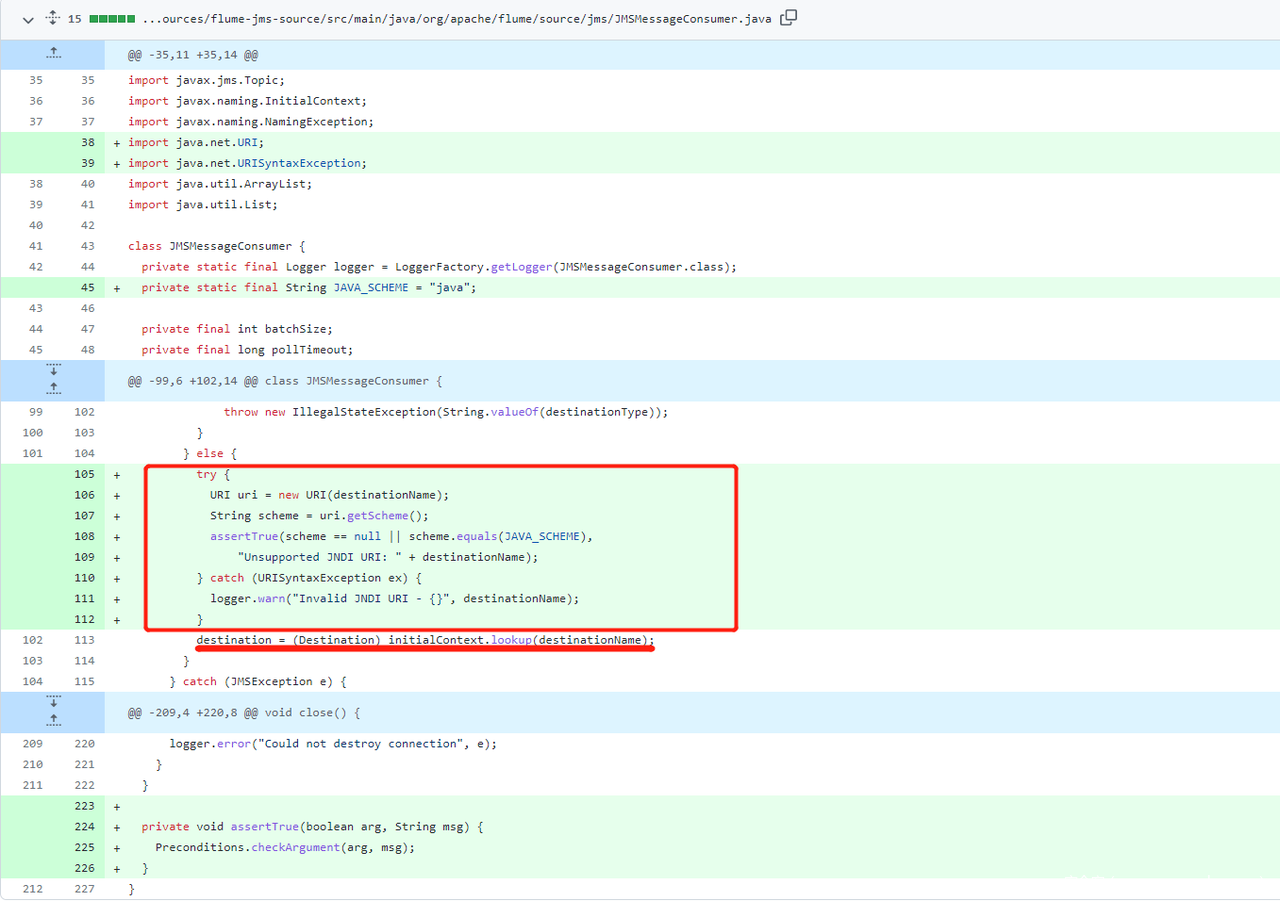Expand down arrow above @@ -99,6 hunk
This screenshot has height=901, width=1280.
coord(53,371)
